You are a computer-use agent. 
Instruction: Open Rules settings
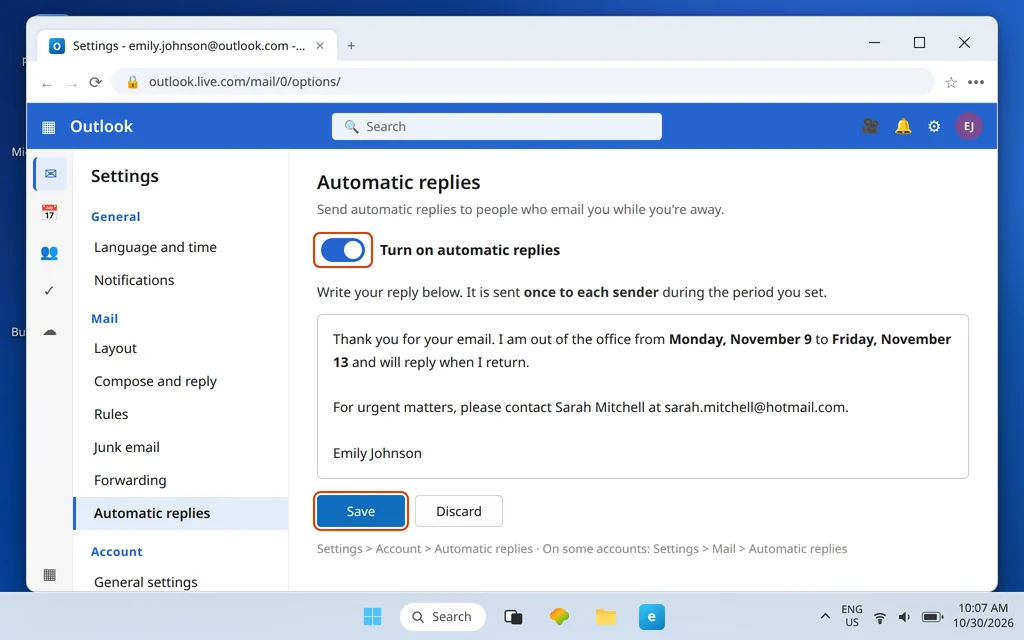click(x=111, y=414)
